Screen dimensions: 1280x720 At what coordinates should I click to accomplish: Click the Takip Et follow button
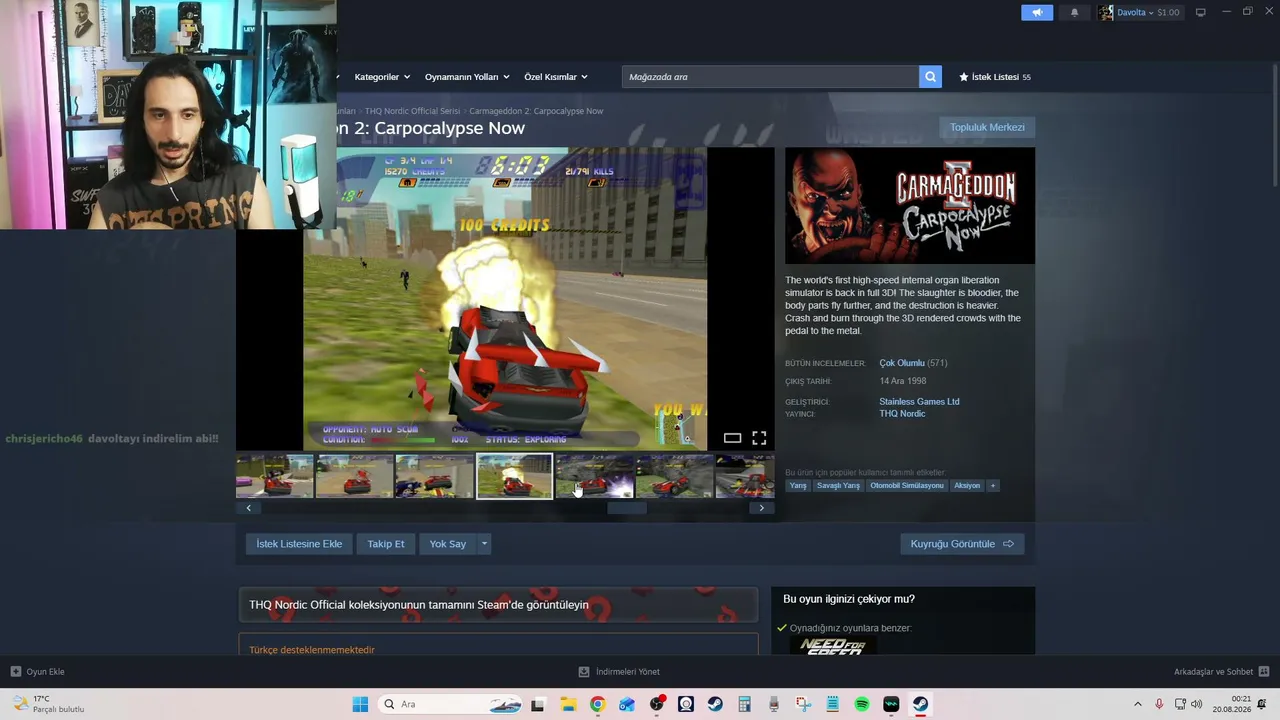(x=386, y=544)
